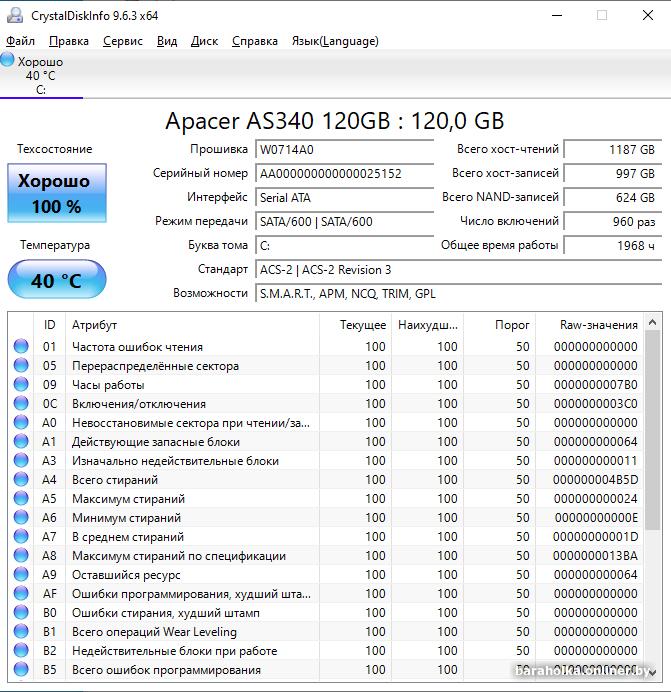Click the ID column header

click(x=49, y=325)
